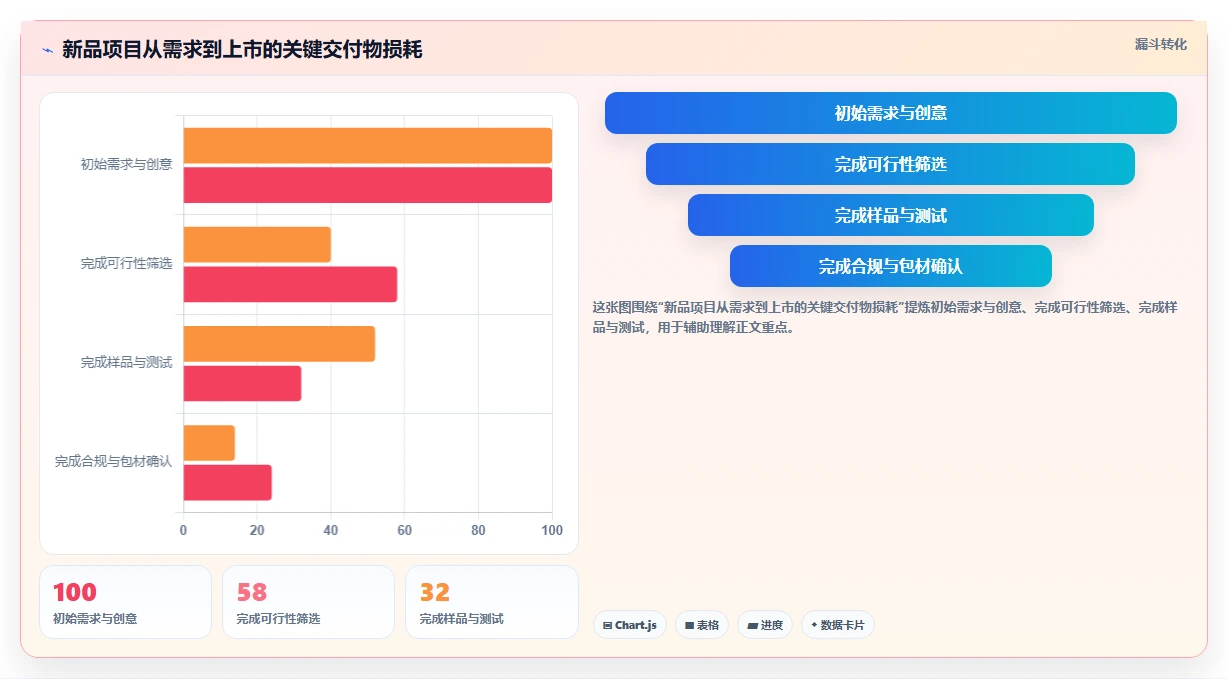Click the red bar for 初始需求与创意
This screenshot has height=679, width=1228.
[x=367, y=185]
